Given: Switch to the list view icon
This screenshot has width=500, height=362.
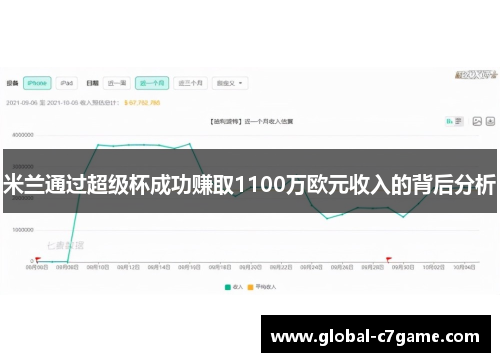Looking at the screenshot, I should (x=459, y=121).
